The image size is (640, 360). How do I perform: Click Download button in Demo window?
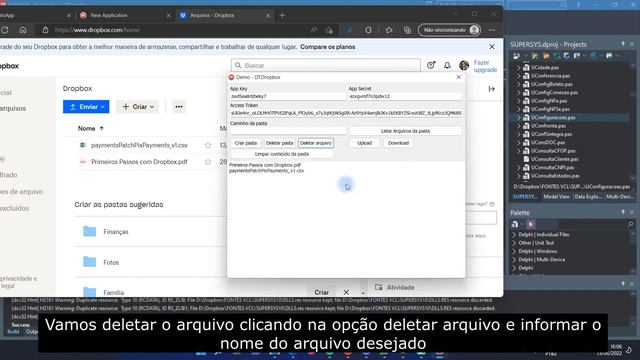[x=398, y=143]
